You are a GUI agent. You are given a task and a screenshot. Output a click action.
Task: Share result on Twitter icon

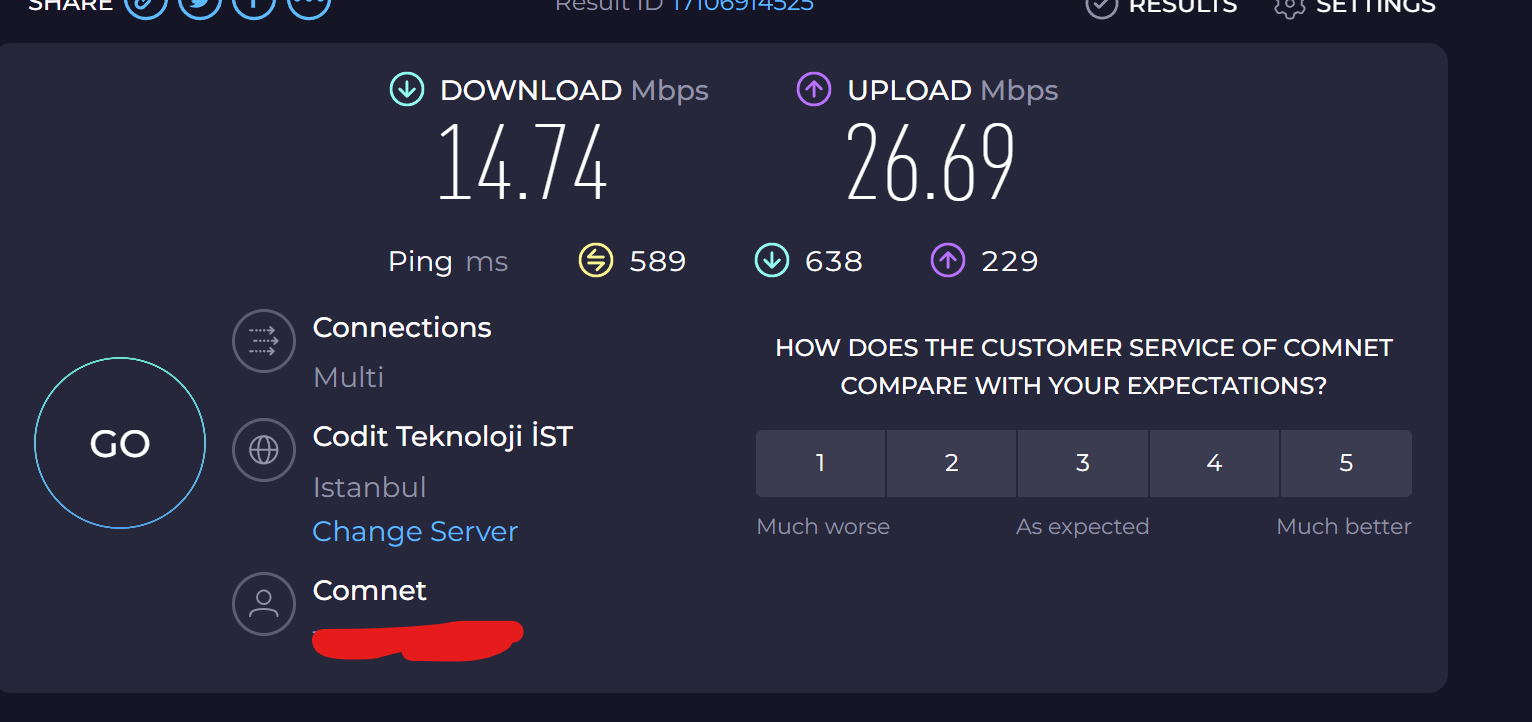coord(200,5)
